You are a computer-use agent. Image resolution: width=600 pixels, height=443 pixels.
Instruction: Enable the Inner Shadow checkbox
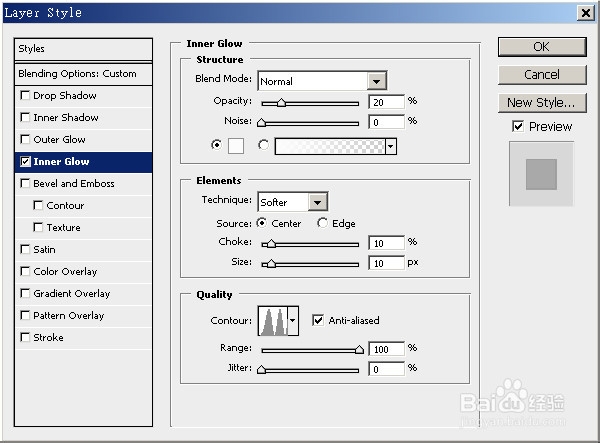tap(25, 117)
